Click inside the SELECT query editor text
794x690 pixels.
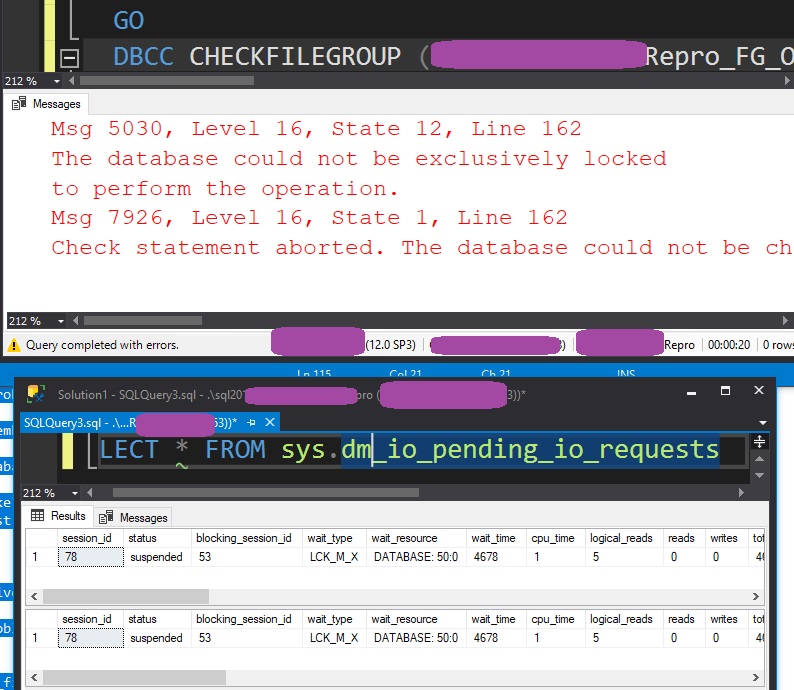[x=400, y=450]
